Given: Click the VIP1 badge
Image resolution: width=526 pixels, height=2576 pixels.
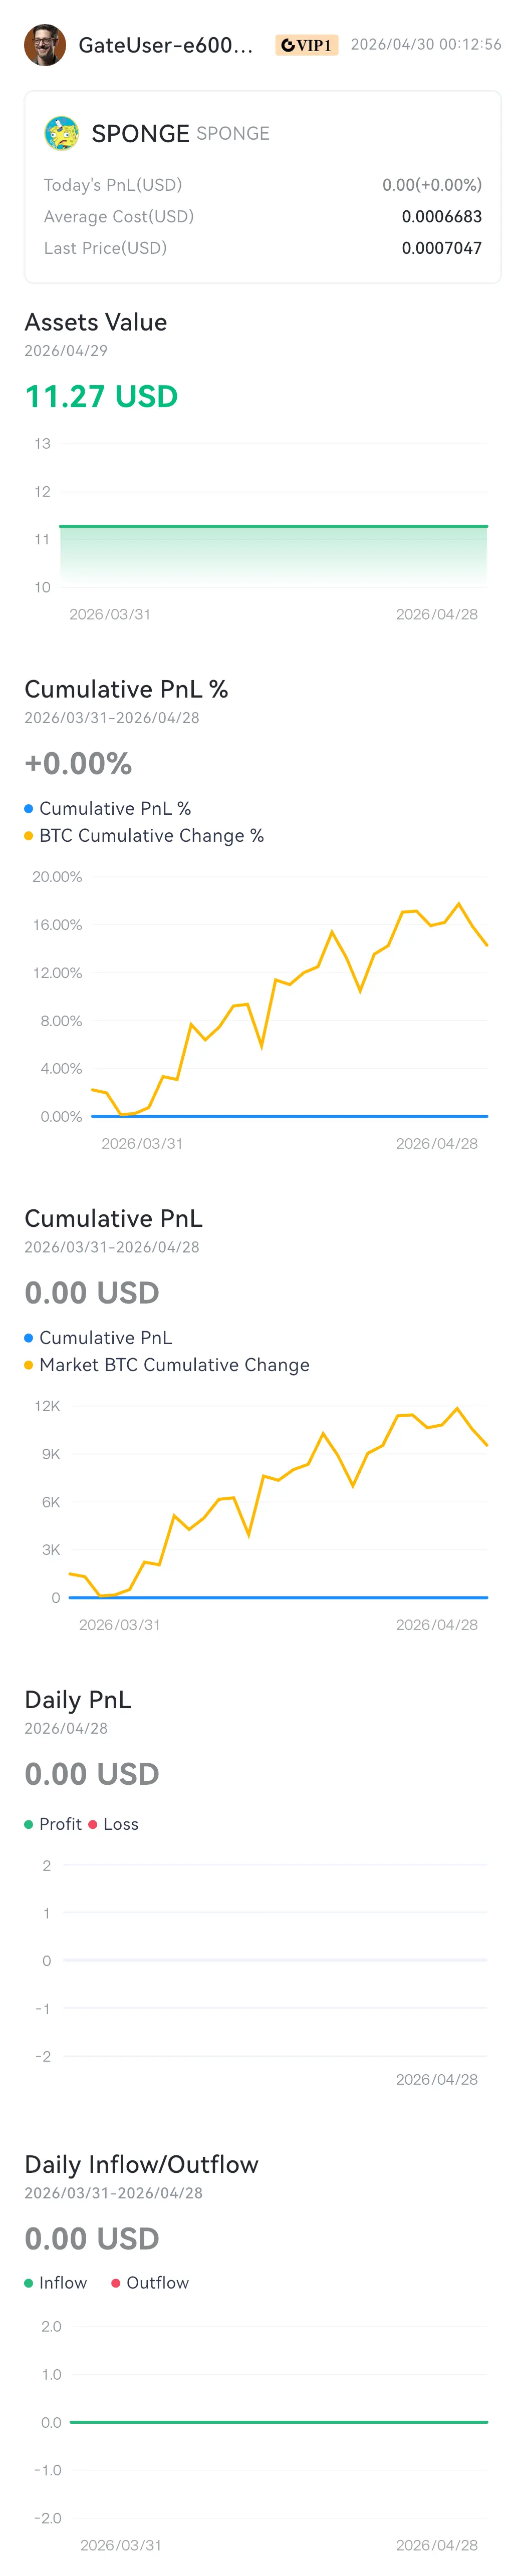Looking at the screenshot, I should (x=306, y=45).
